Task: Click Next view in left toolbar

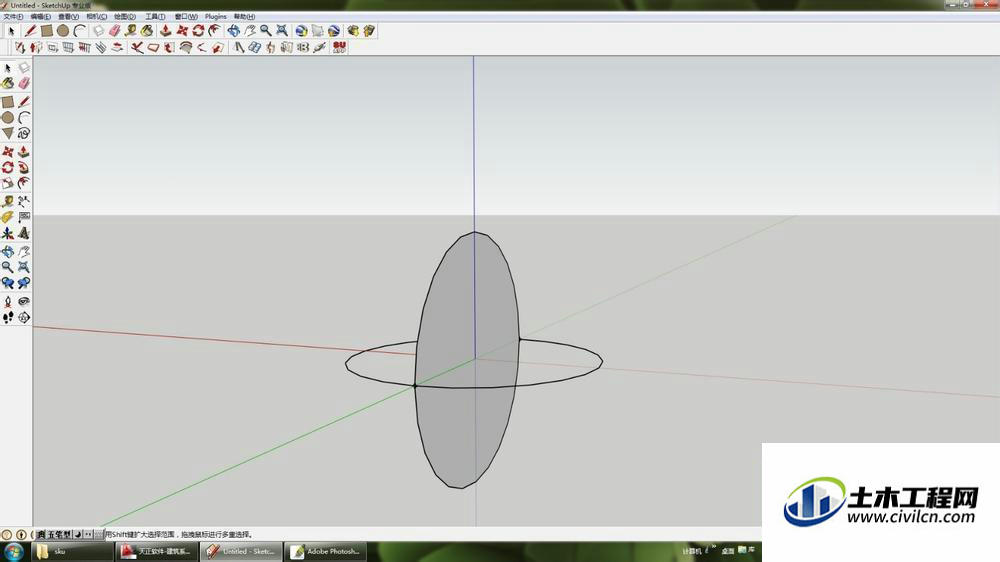Action: (24, 283)
